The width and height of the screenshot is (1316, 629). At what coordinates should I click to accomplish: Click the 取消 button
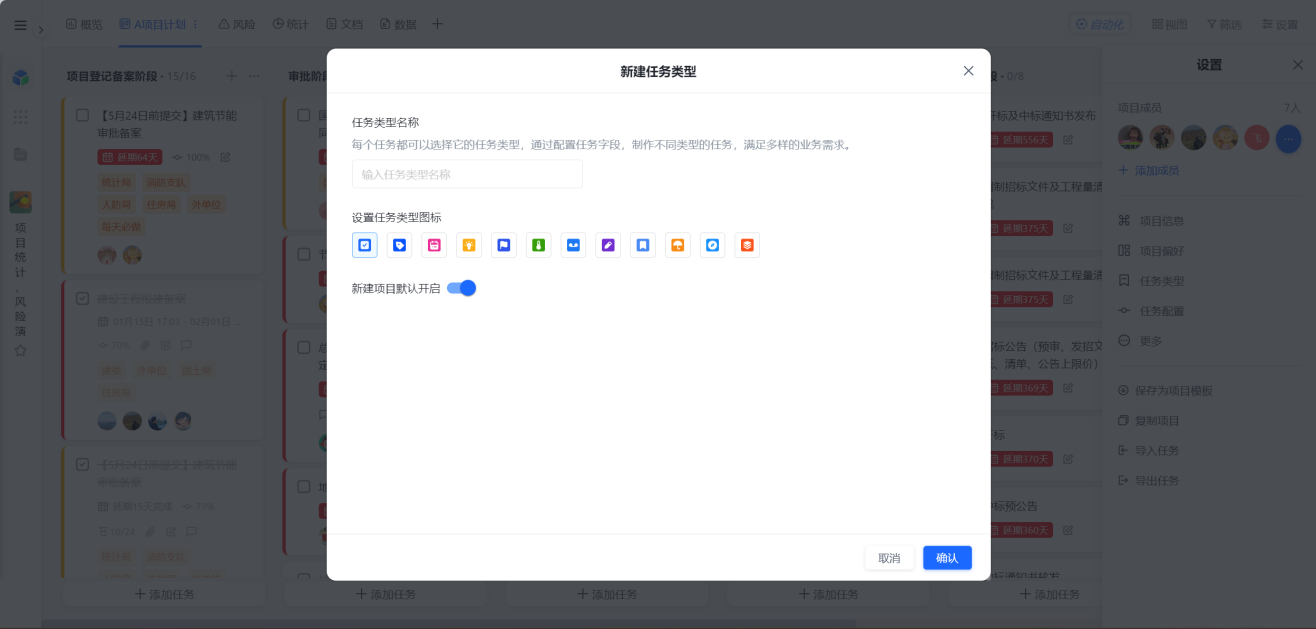tap(889, 558)
